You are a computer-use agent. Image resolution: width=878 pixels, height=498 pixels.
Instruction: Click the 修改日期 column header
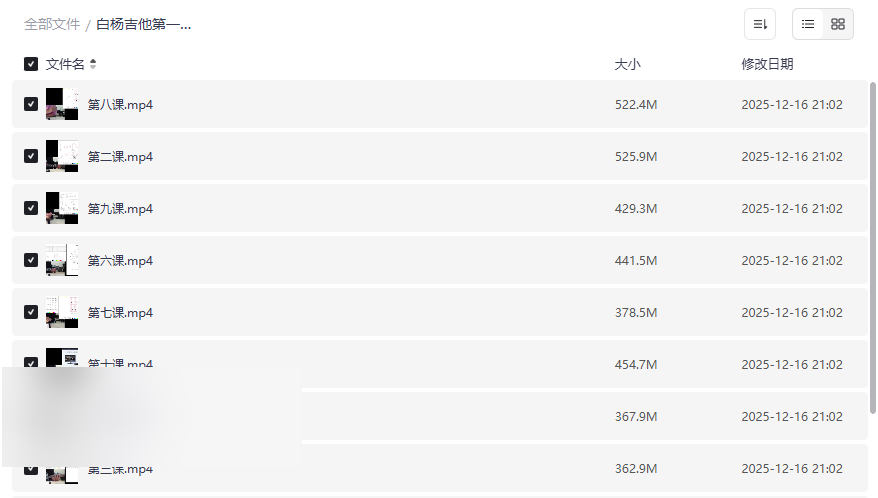767,64
